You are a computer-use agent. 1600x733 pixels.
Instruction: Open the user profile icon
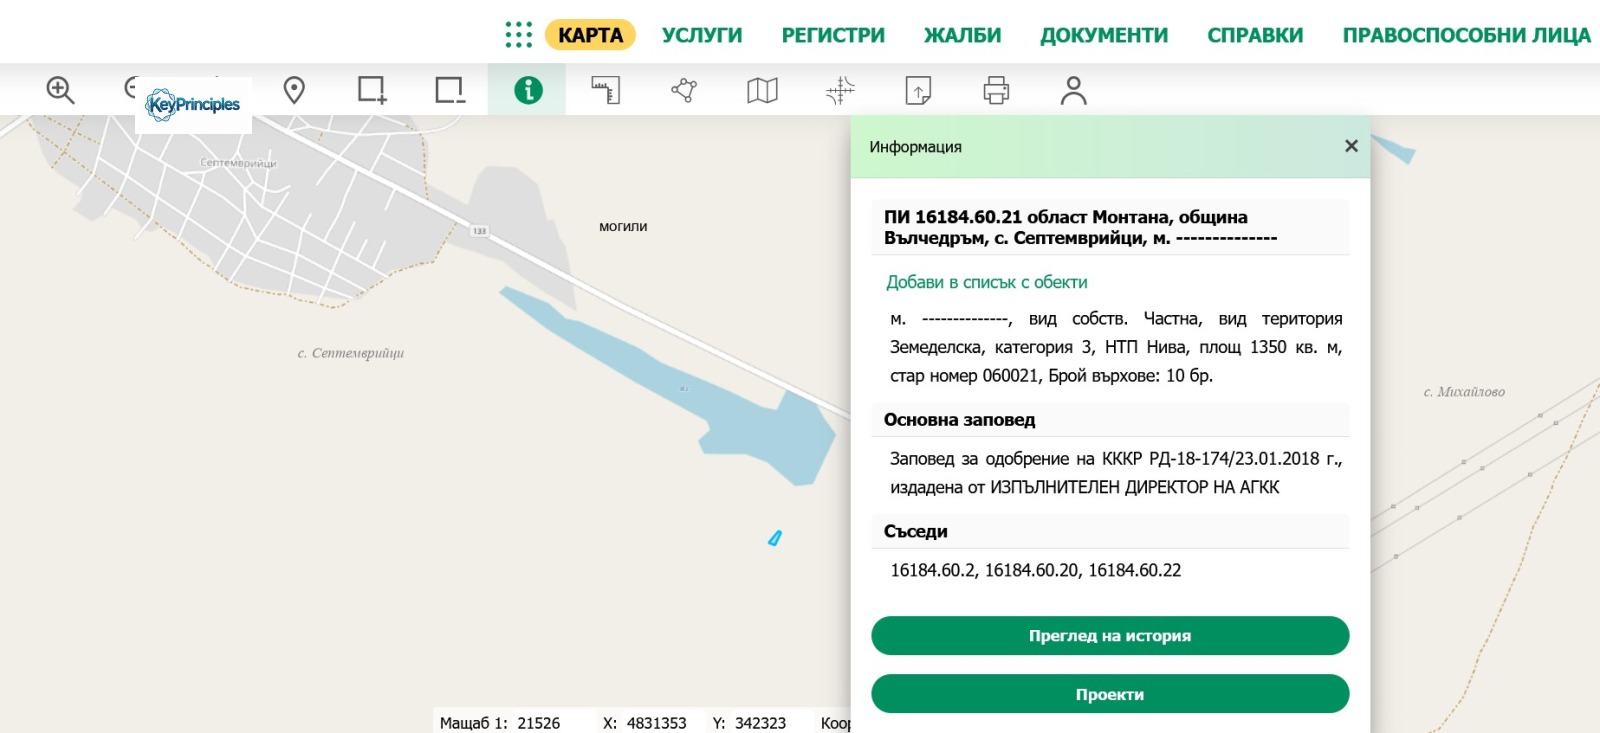(1074, 90)
